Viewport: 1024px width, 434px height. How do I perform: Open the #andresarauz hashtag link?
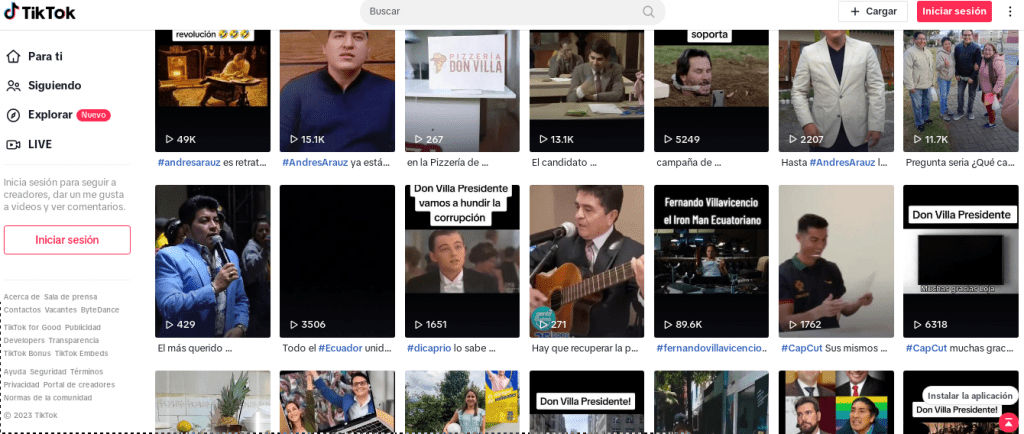[189, 162]
